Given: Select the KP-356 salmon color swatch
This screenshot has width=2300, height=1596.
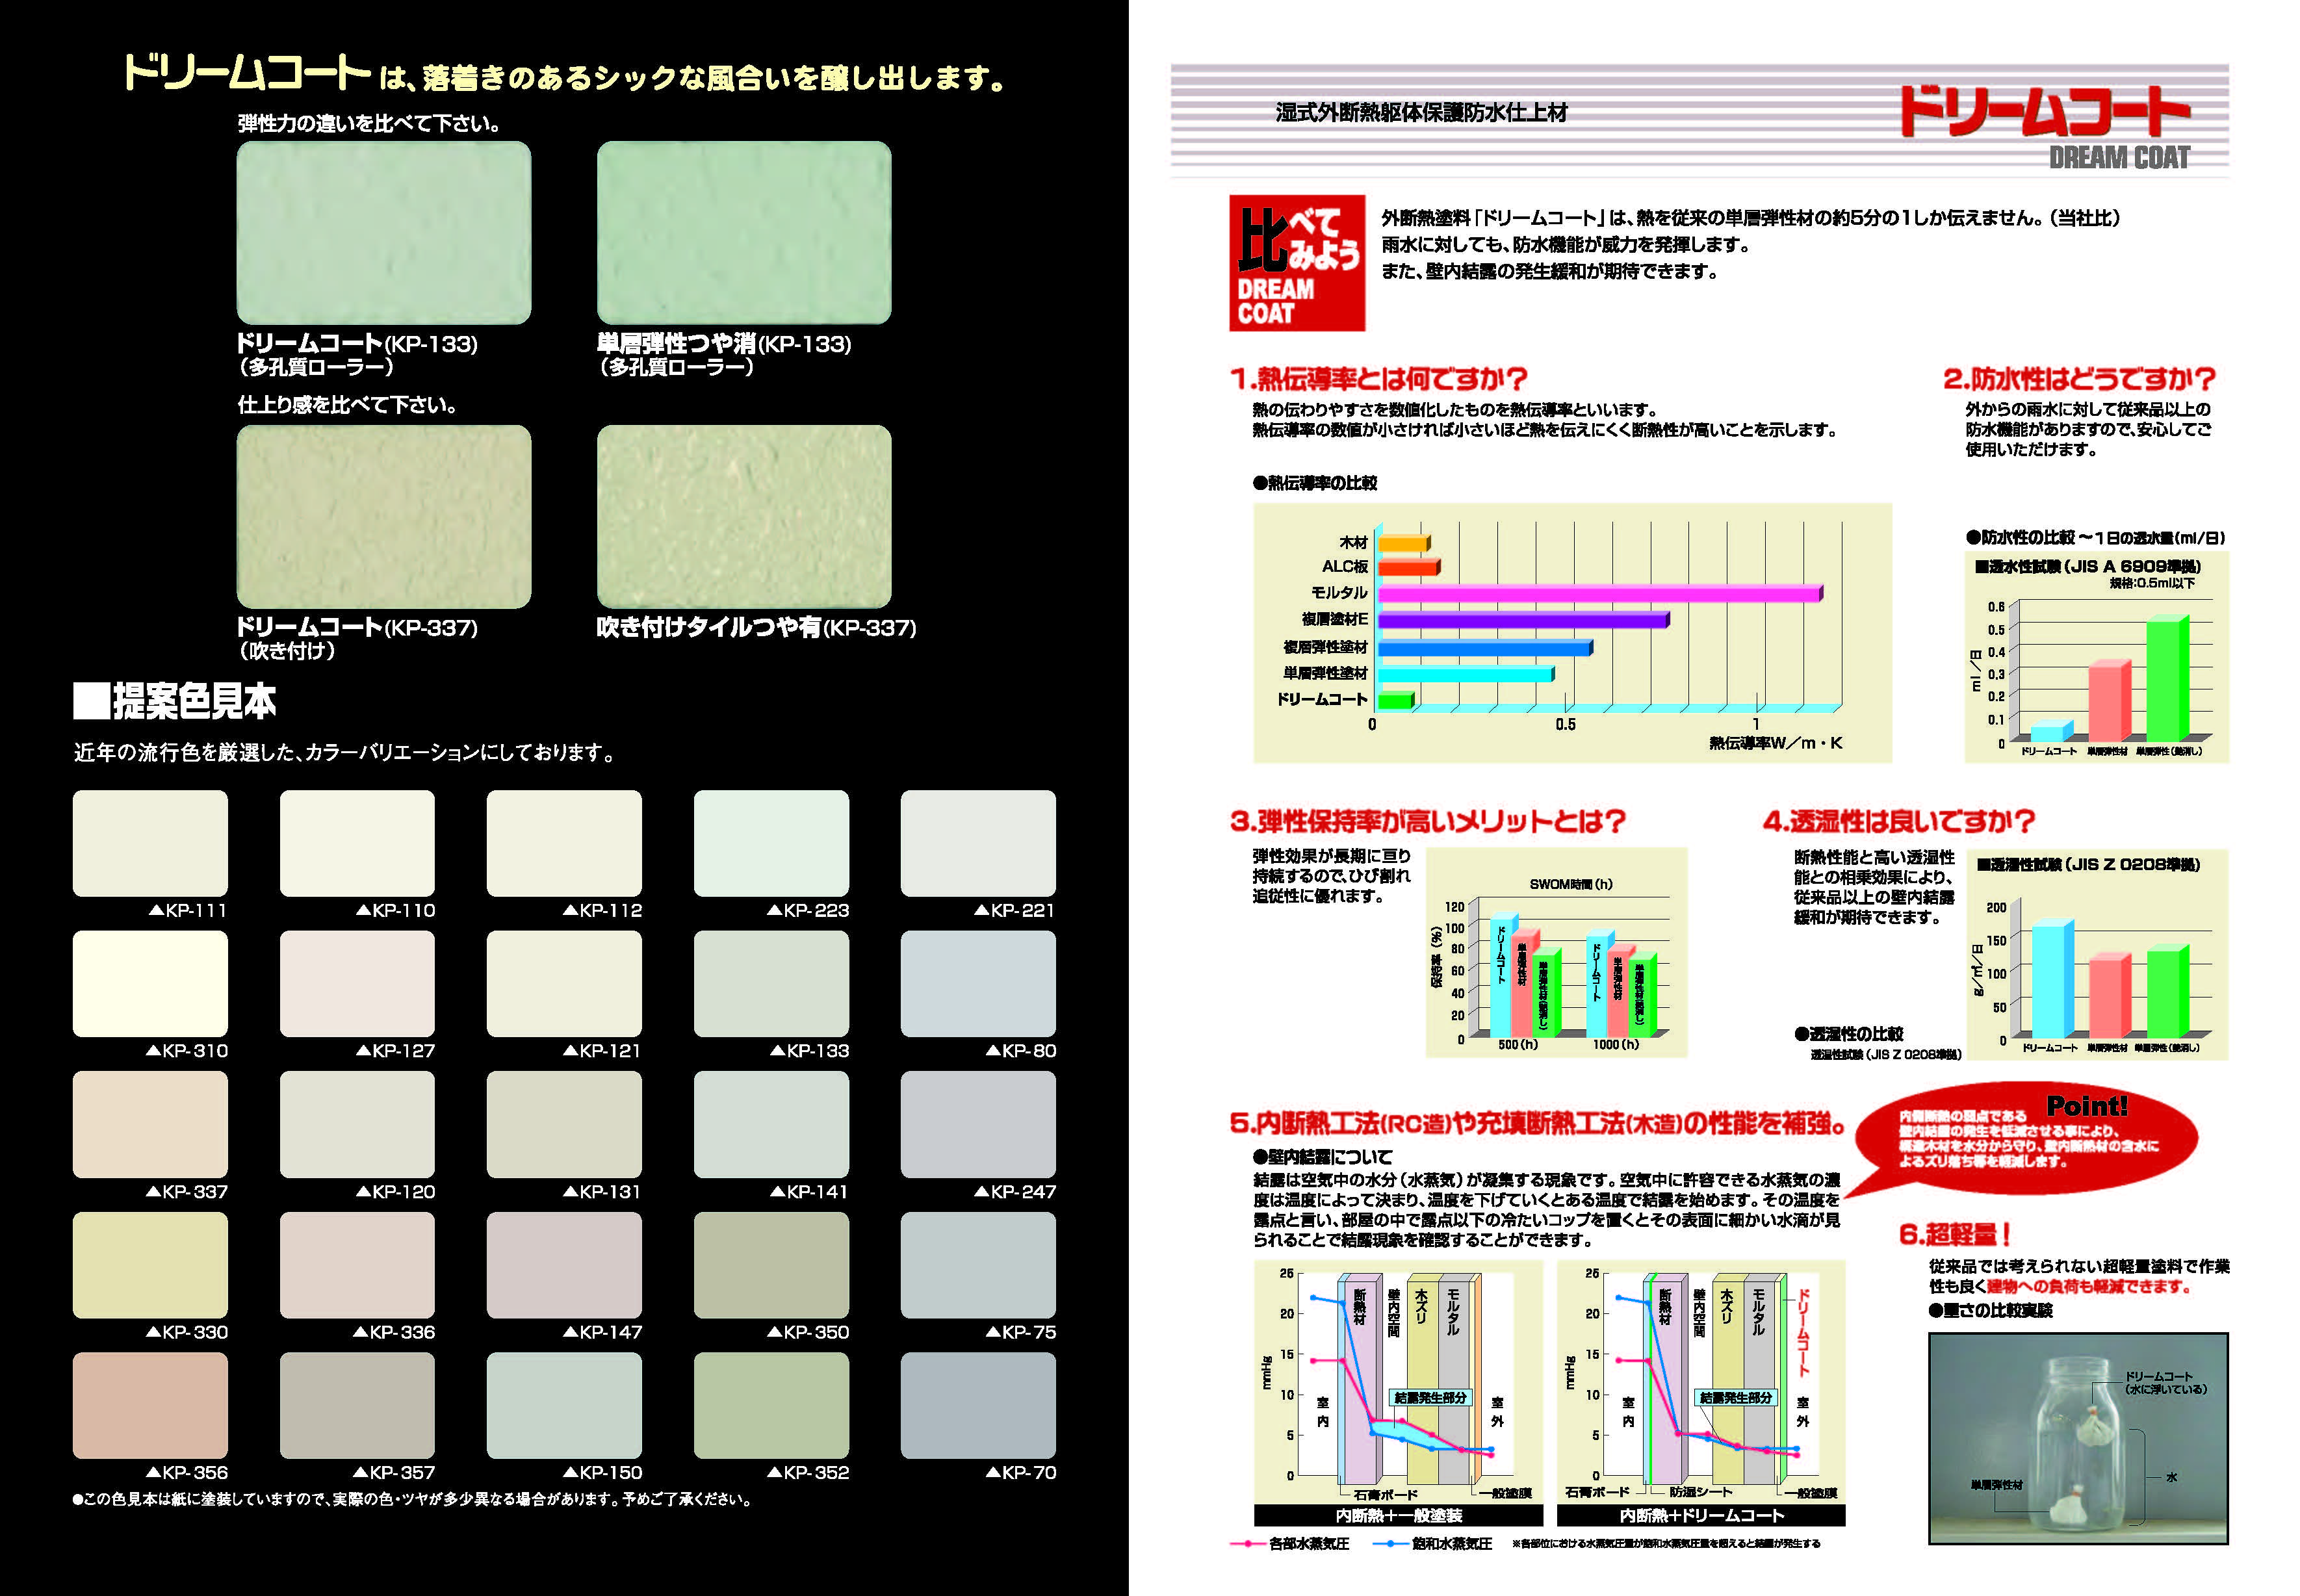Looking at the screenshot, I should tap(150, 1404).
